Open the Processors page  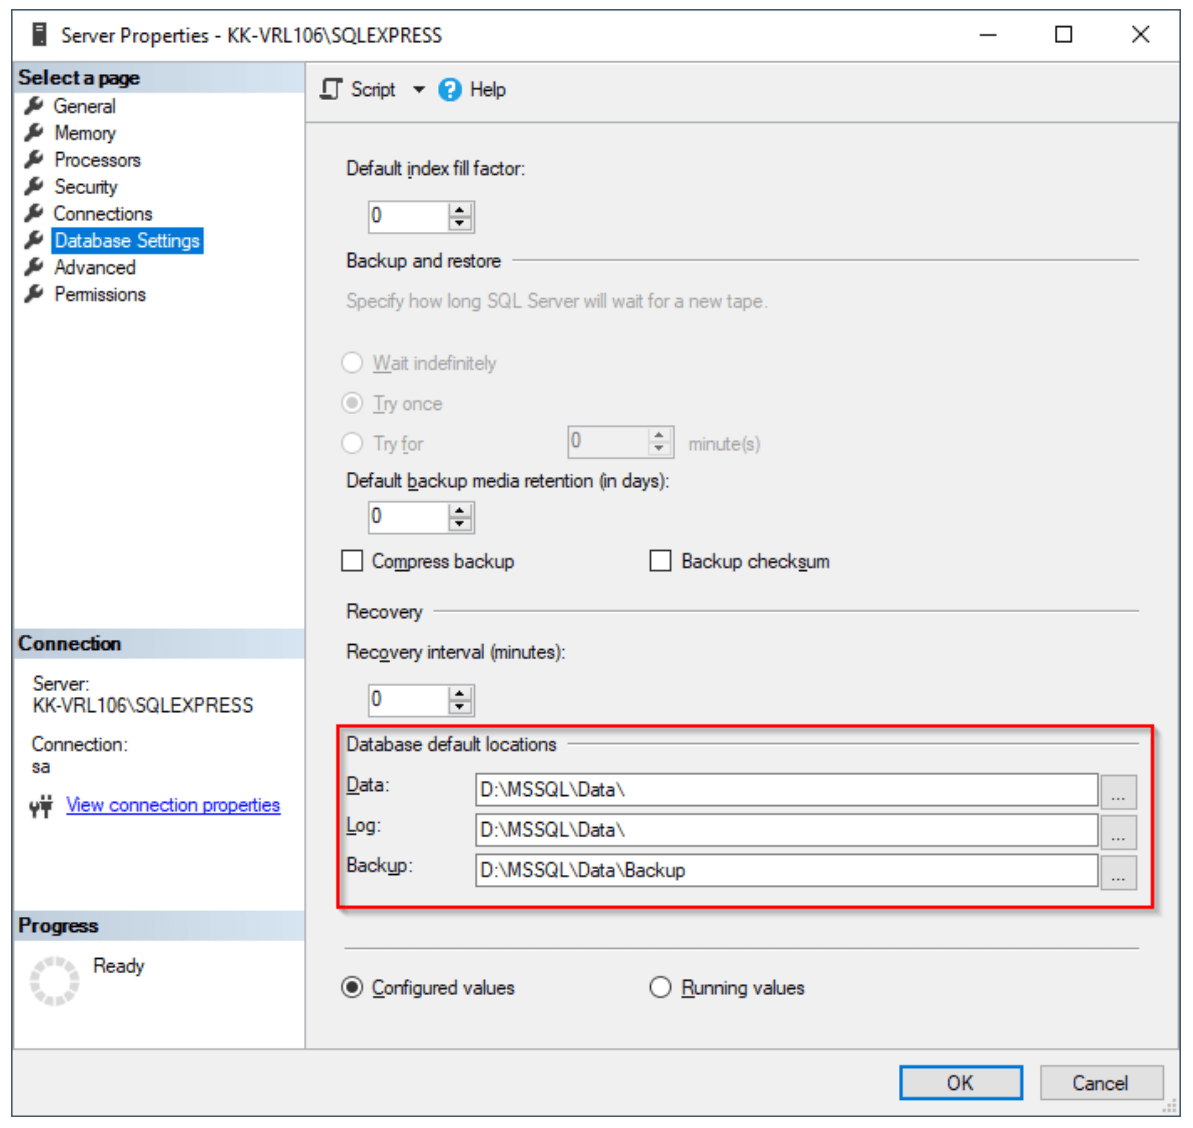click(97, 160)
